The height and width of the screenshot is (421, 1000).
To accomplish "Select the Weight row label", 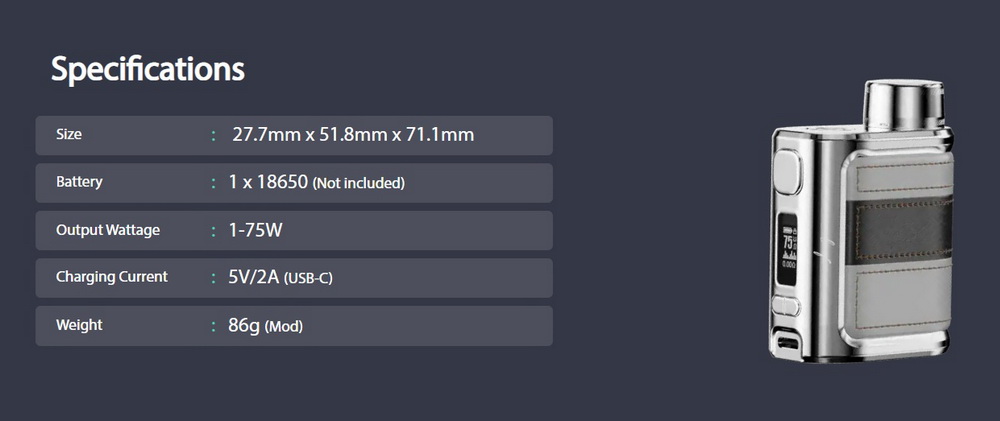I will click(x=79, y=325).
